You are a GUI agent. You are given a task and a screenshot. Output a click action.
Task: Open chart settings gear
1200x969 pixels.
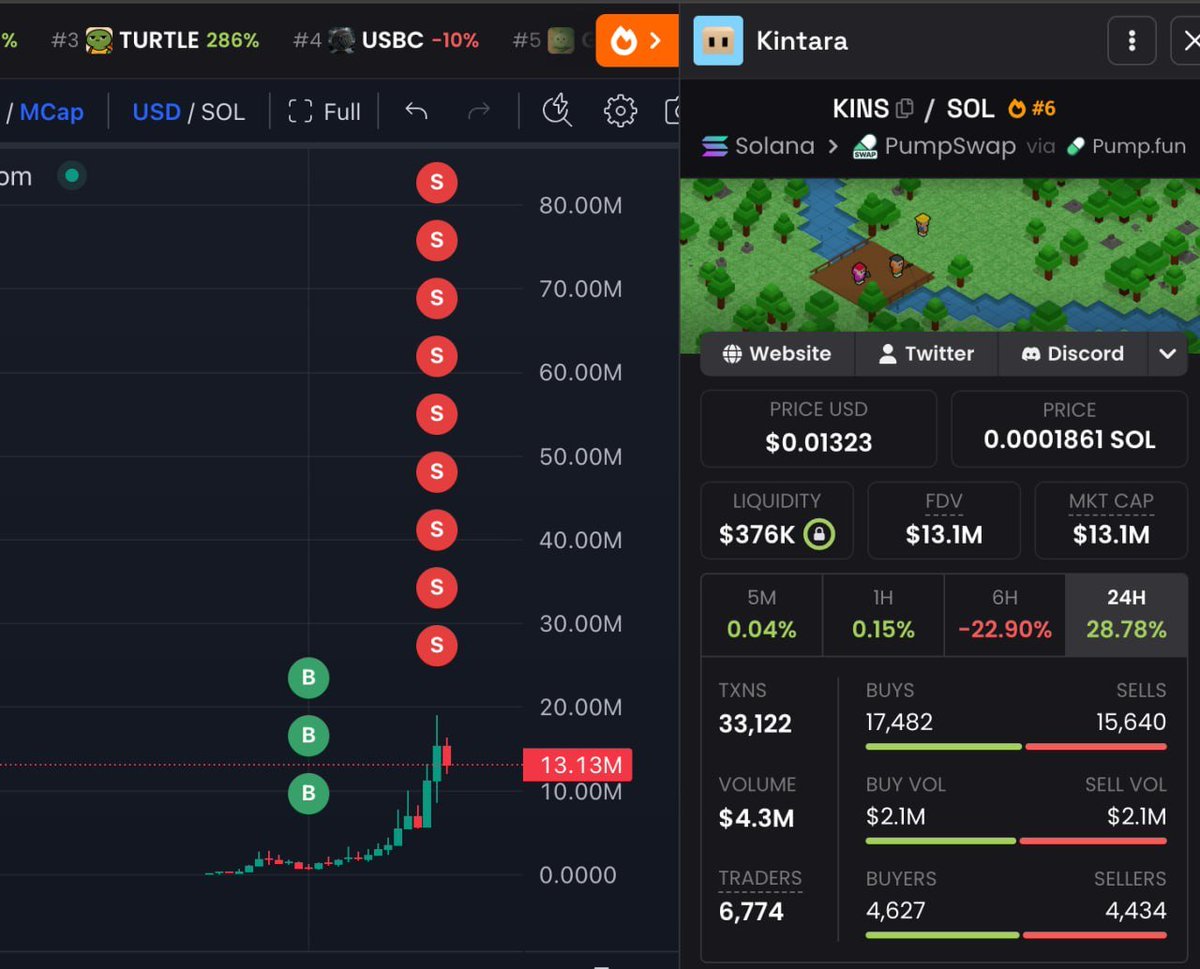tap(620, 111)
